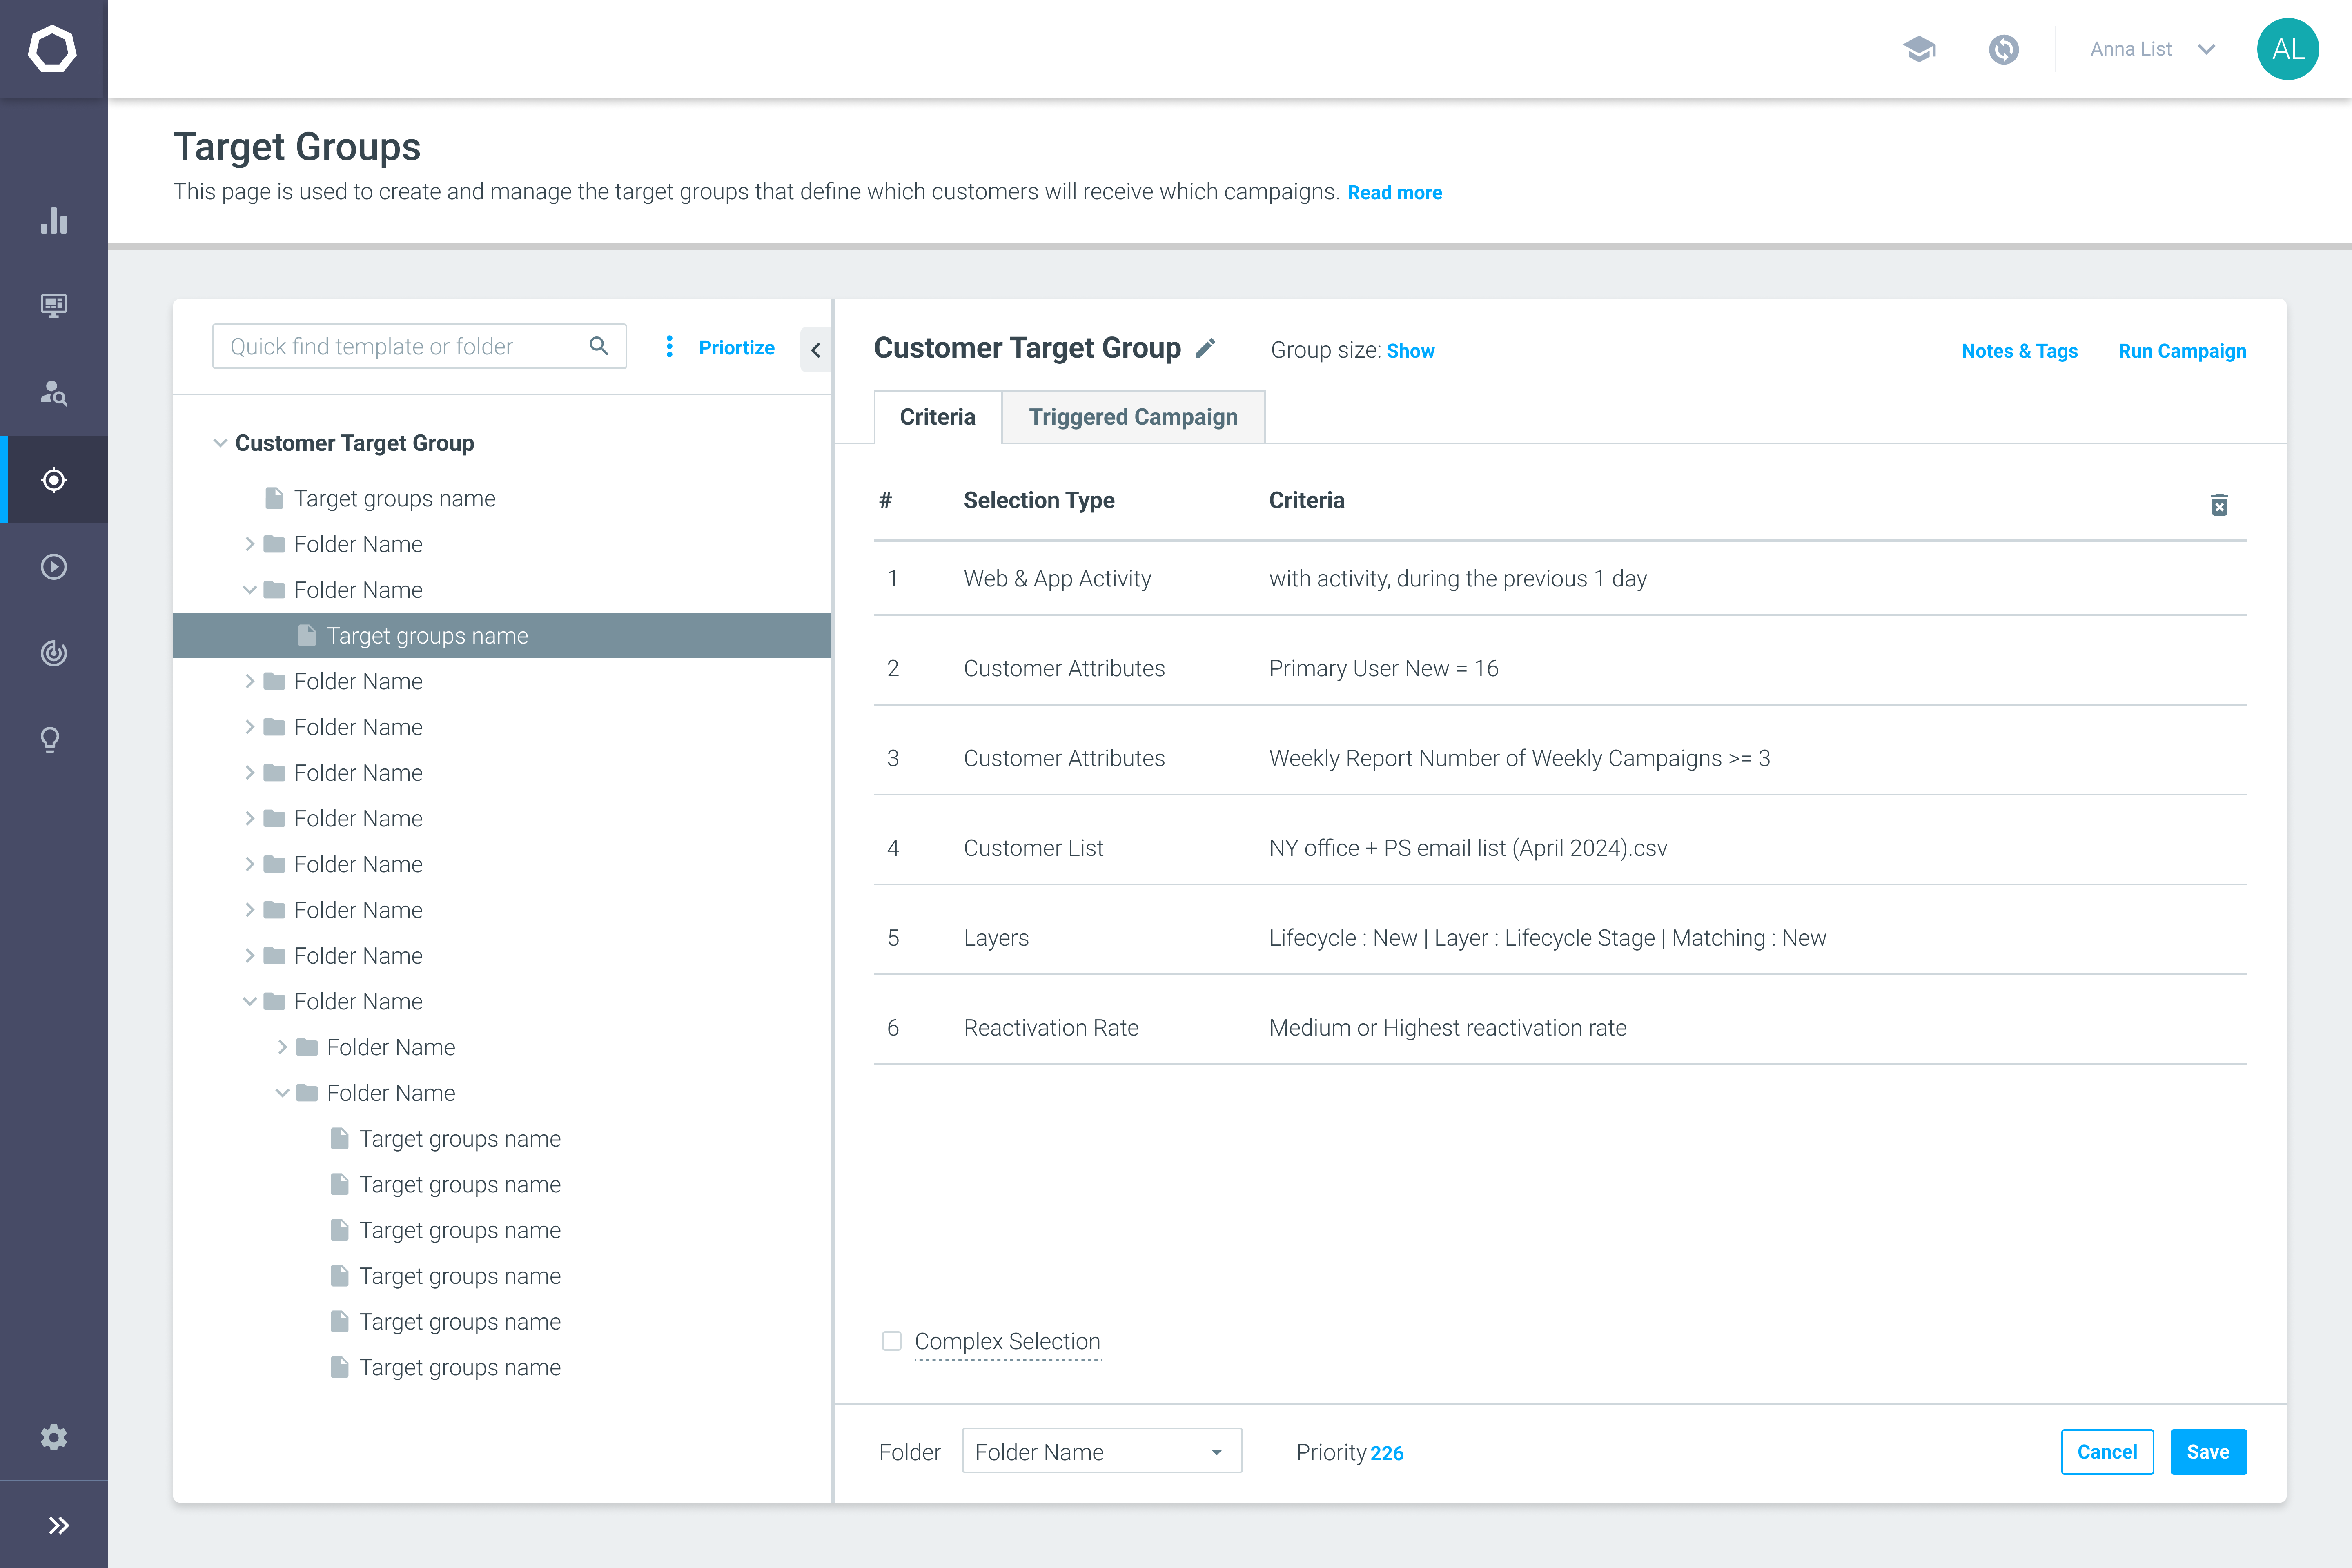This screenshot has width=2352, height=1568.
Task: Expand sidebar with double chevron icon
Action: (59, 1525)
